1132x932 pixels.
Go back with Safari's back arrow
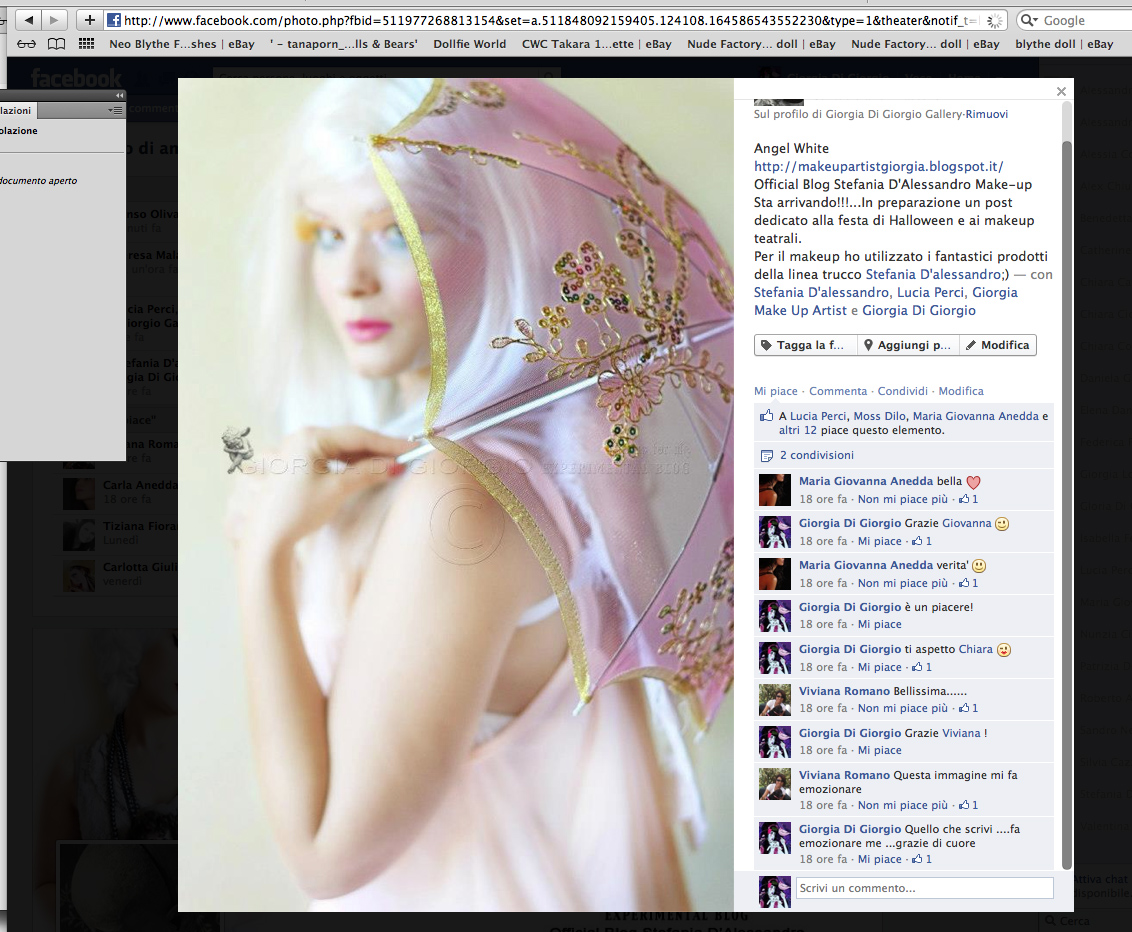tap(29, 20)
